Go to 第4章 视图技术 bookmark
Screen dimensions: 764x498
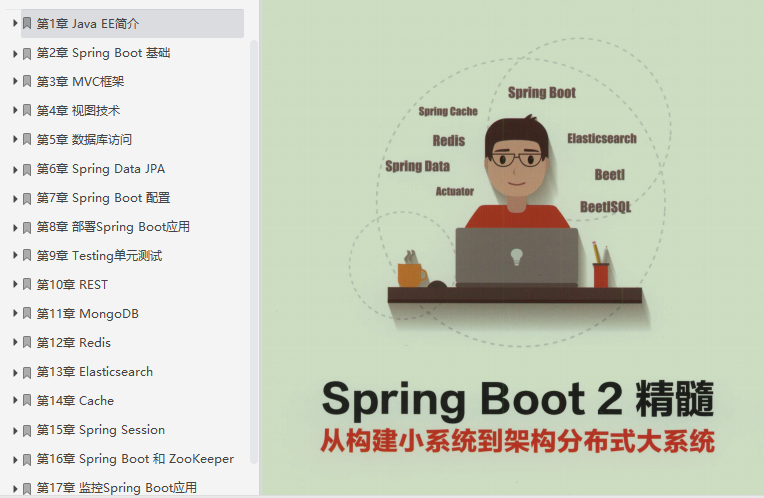click(78, 111)
